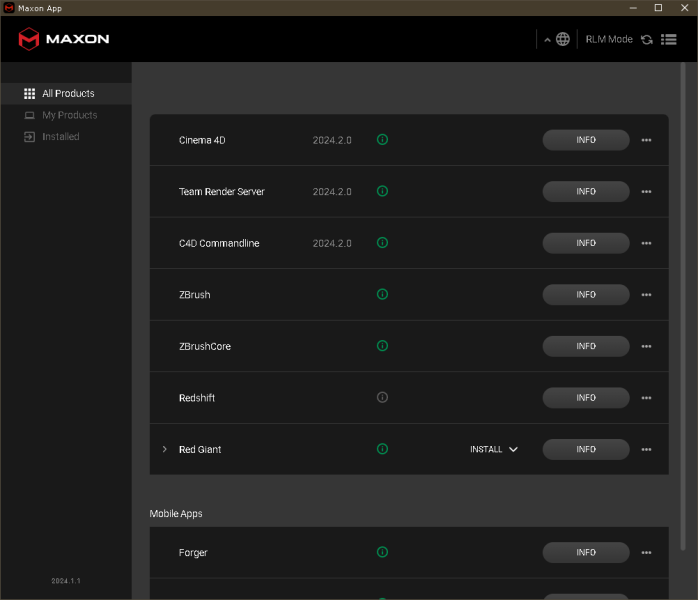
Task: Click green status icon for Red Giant
Action: click(382, 449)
